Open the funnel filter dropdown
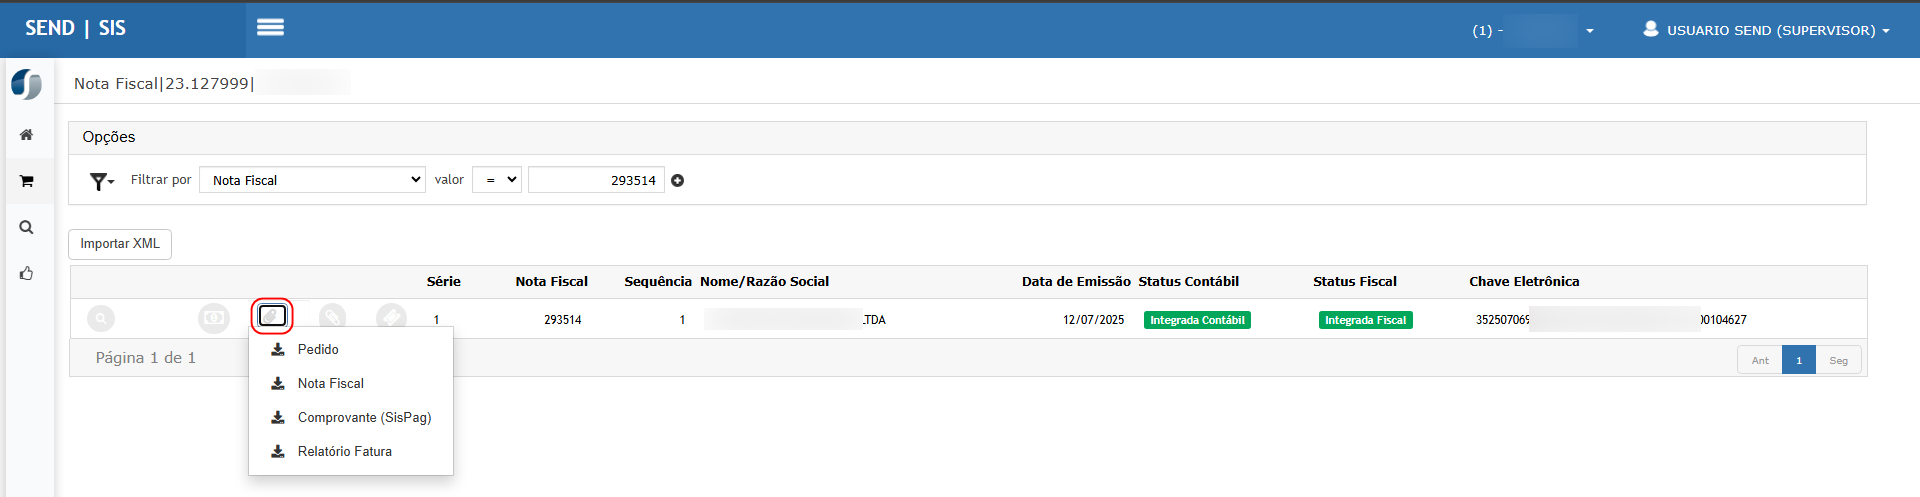This screenshot has width=1920, height=497. pos(101,181)
